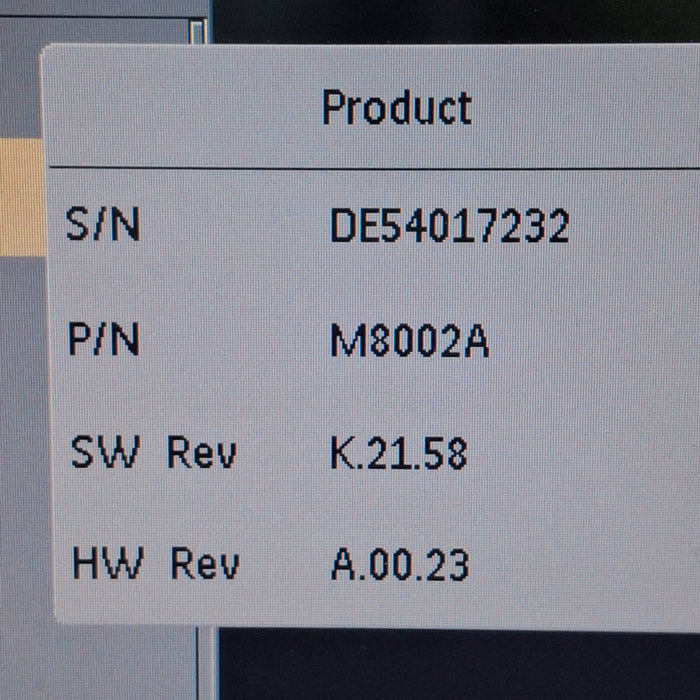Click serial number DE54017232
This screenshot has height=700, width=700.
pyautogui.click(x=449, y=226)
